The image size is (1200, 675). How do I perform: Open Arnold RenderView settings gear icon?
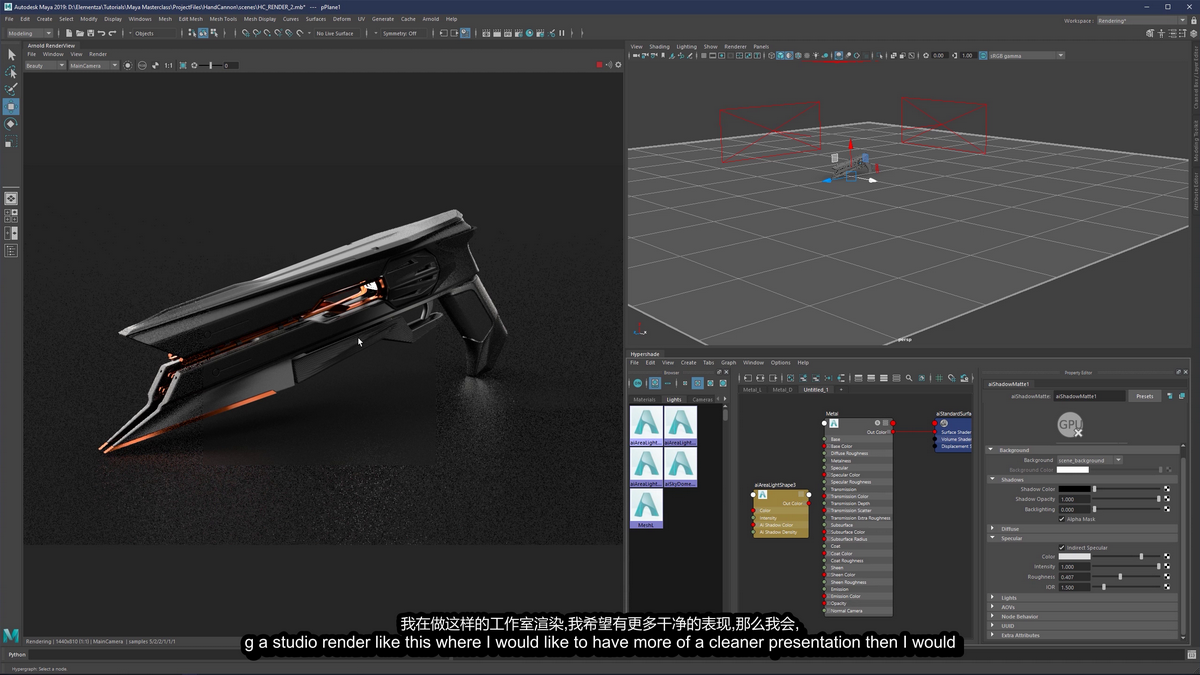tap(619, 65)
